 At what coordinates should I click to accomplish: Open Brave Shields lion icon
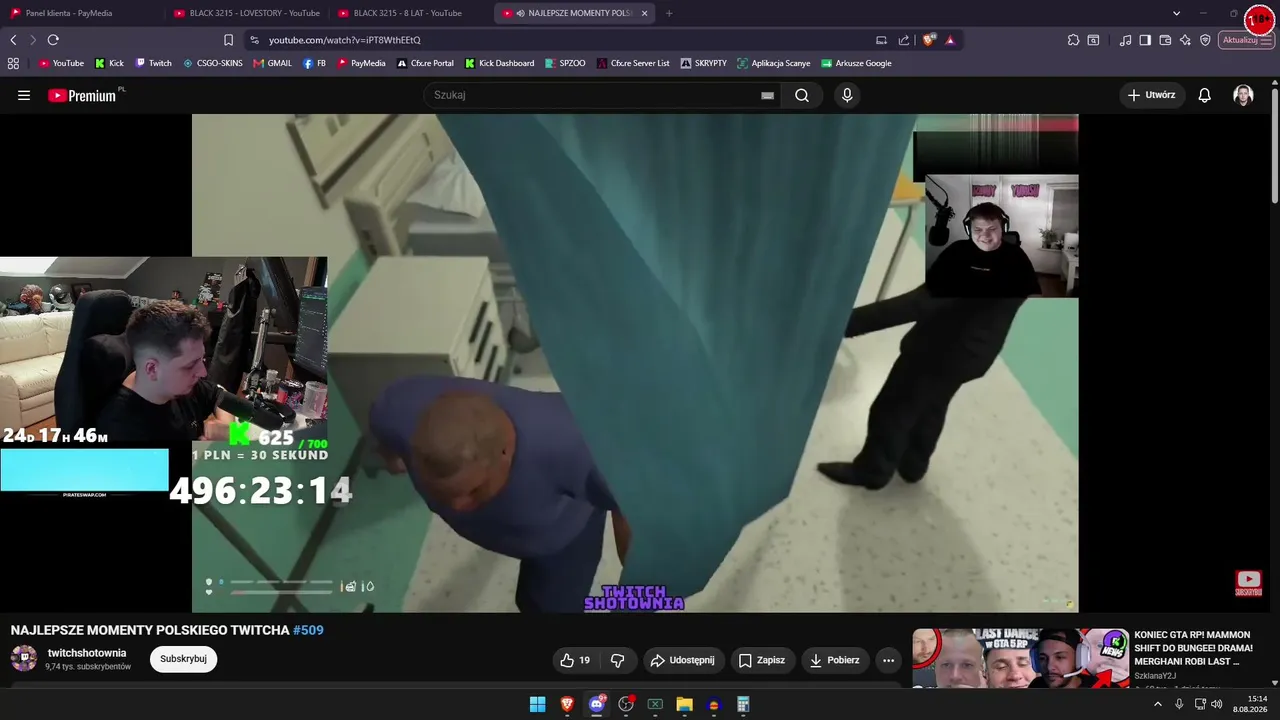(929, 40)
